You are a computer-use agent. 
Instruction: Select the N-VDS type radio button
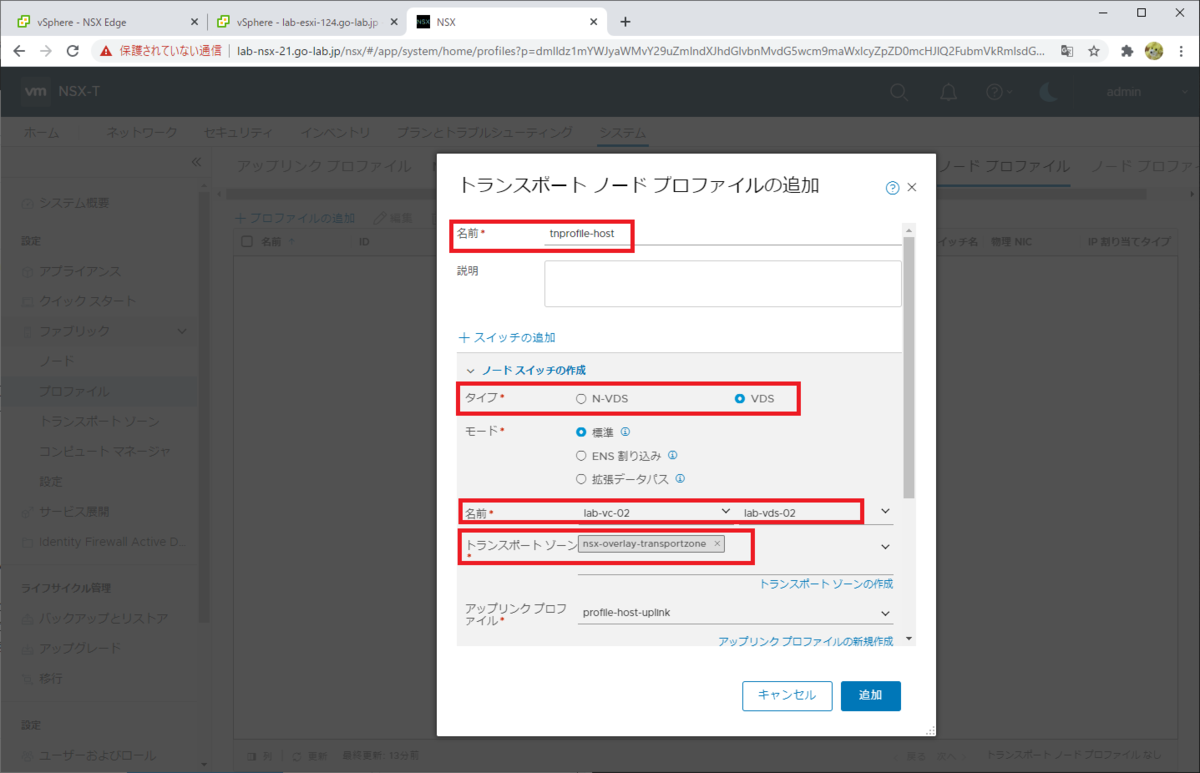tap(581, 398)
